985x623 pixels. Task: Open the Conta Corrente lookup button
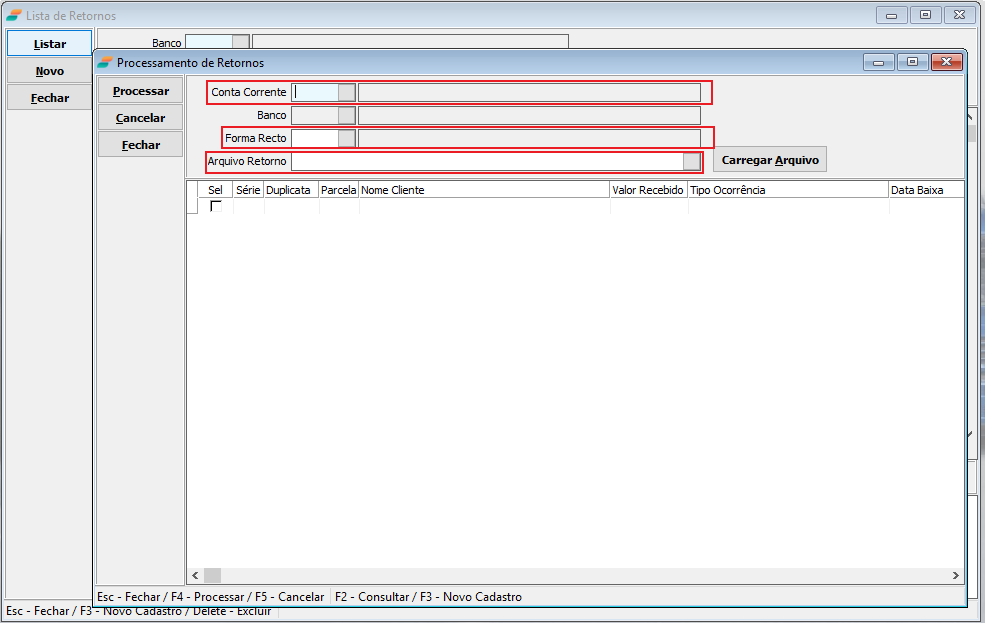tap(347, 92)
